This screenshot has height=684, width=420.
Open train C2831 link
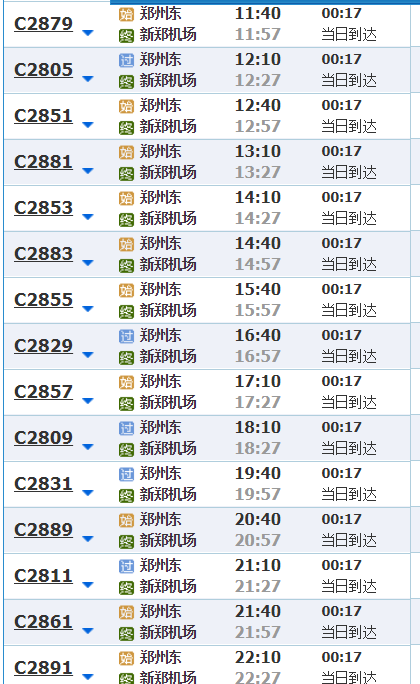point(43,484)
